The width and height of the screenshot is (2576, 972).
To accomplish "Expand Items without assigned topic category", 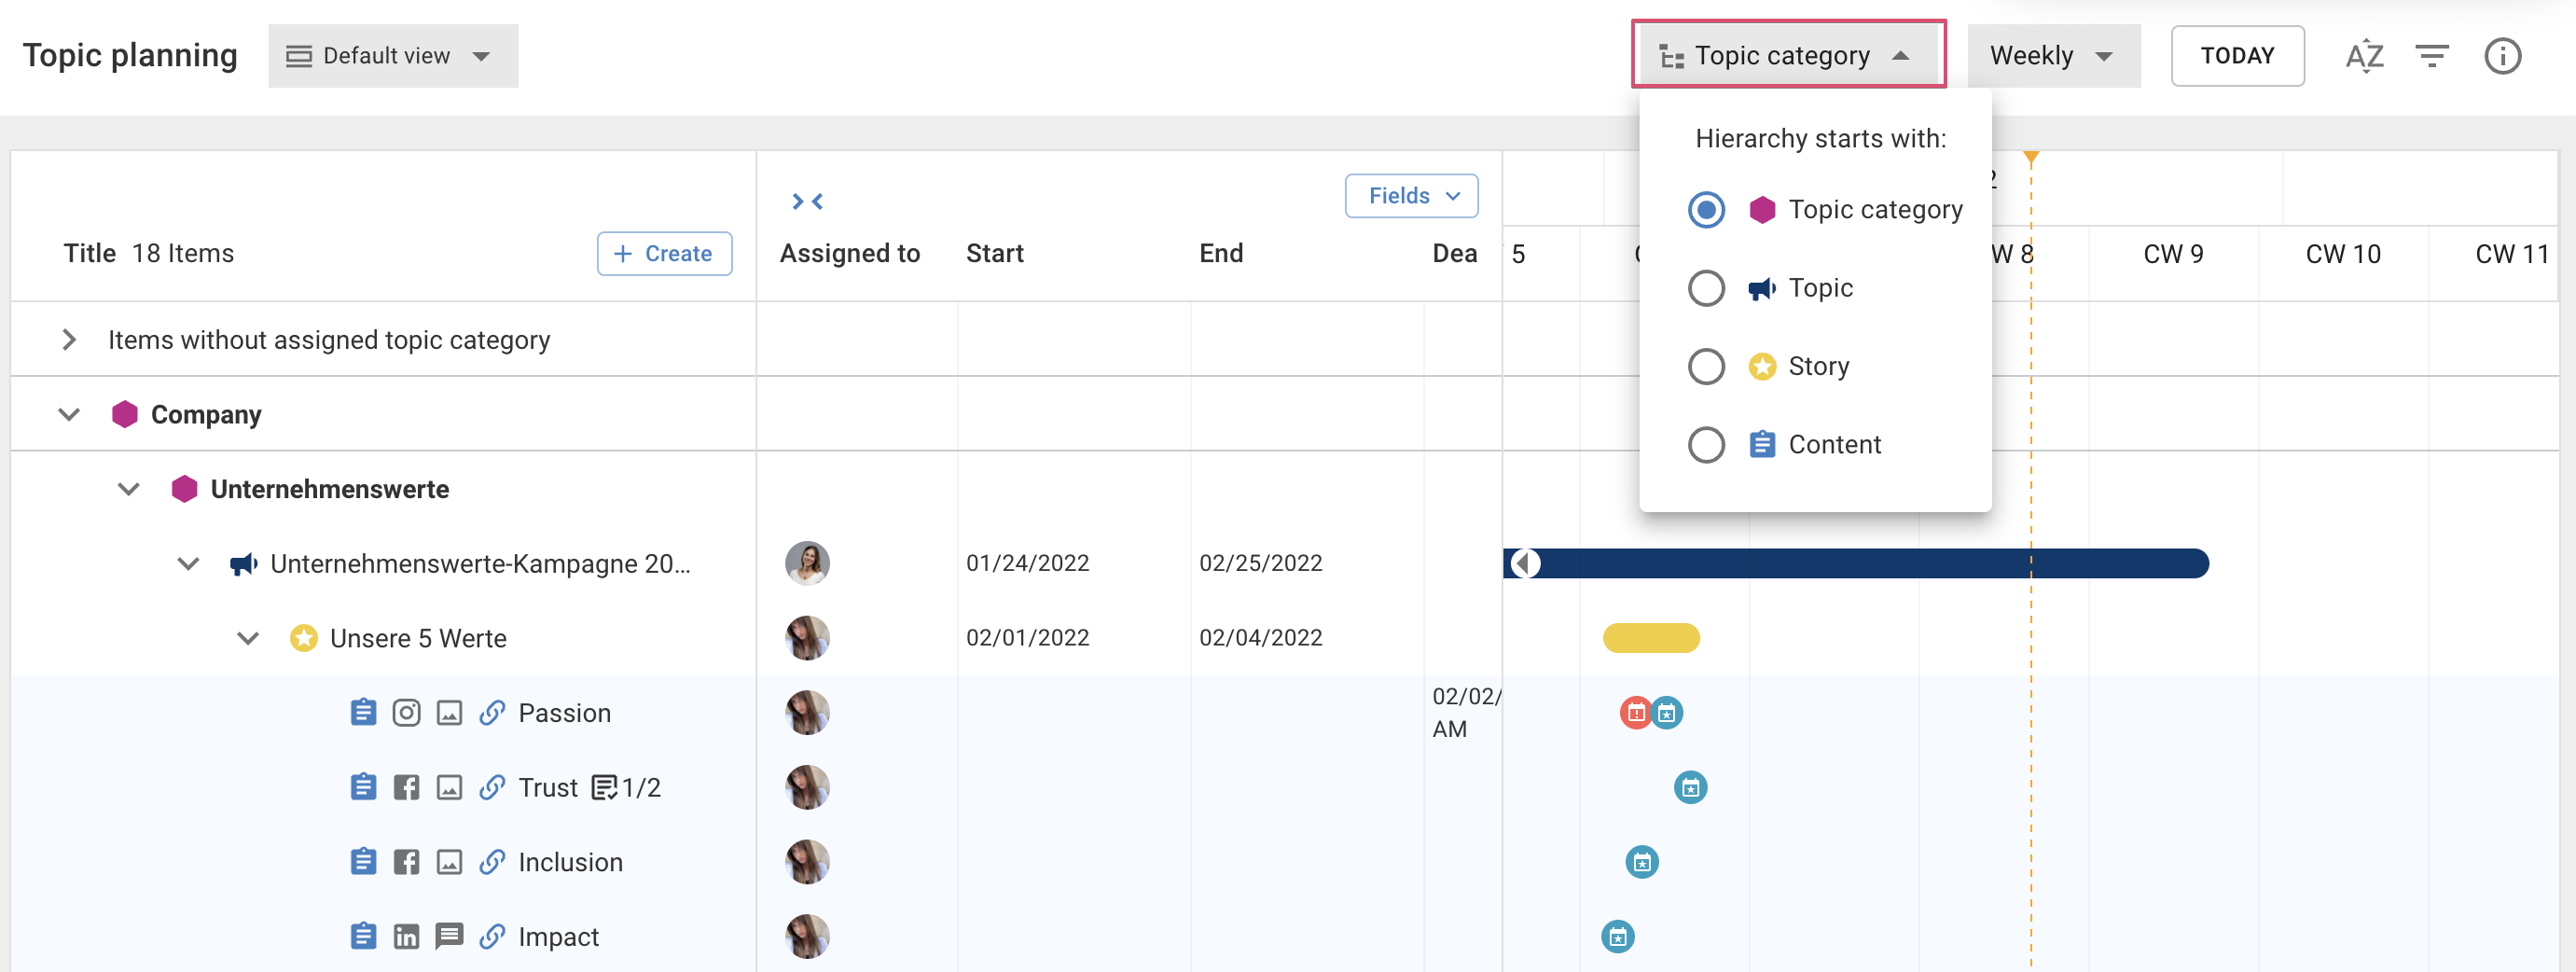I will pos(68,340).
